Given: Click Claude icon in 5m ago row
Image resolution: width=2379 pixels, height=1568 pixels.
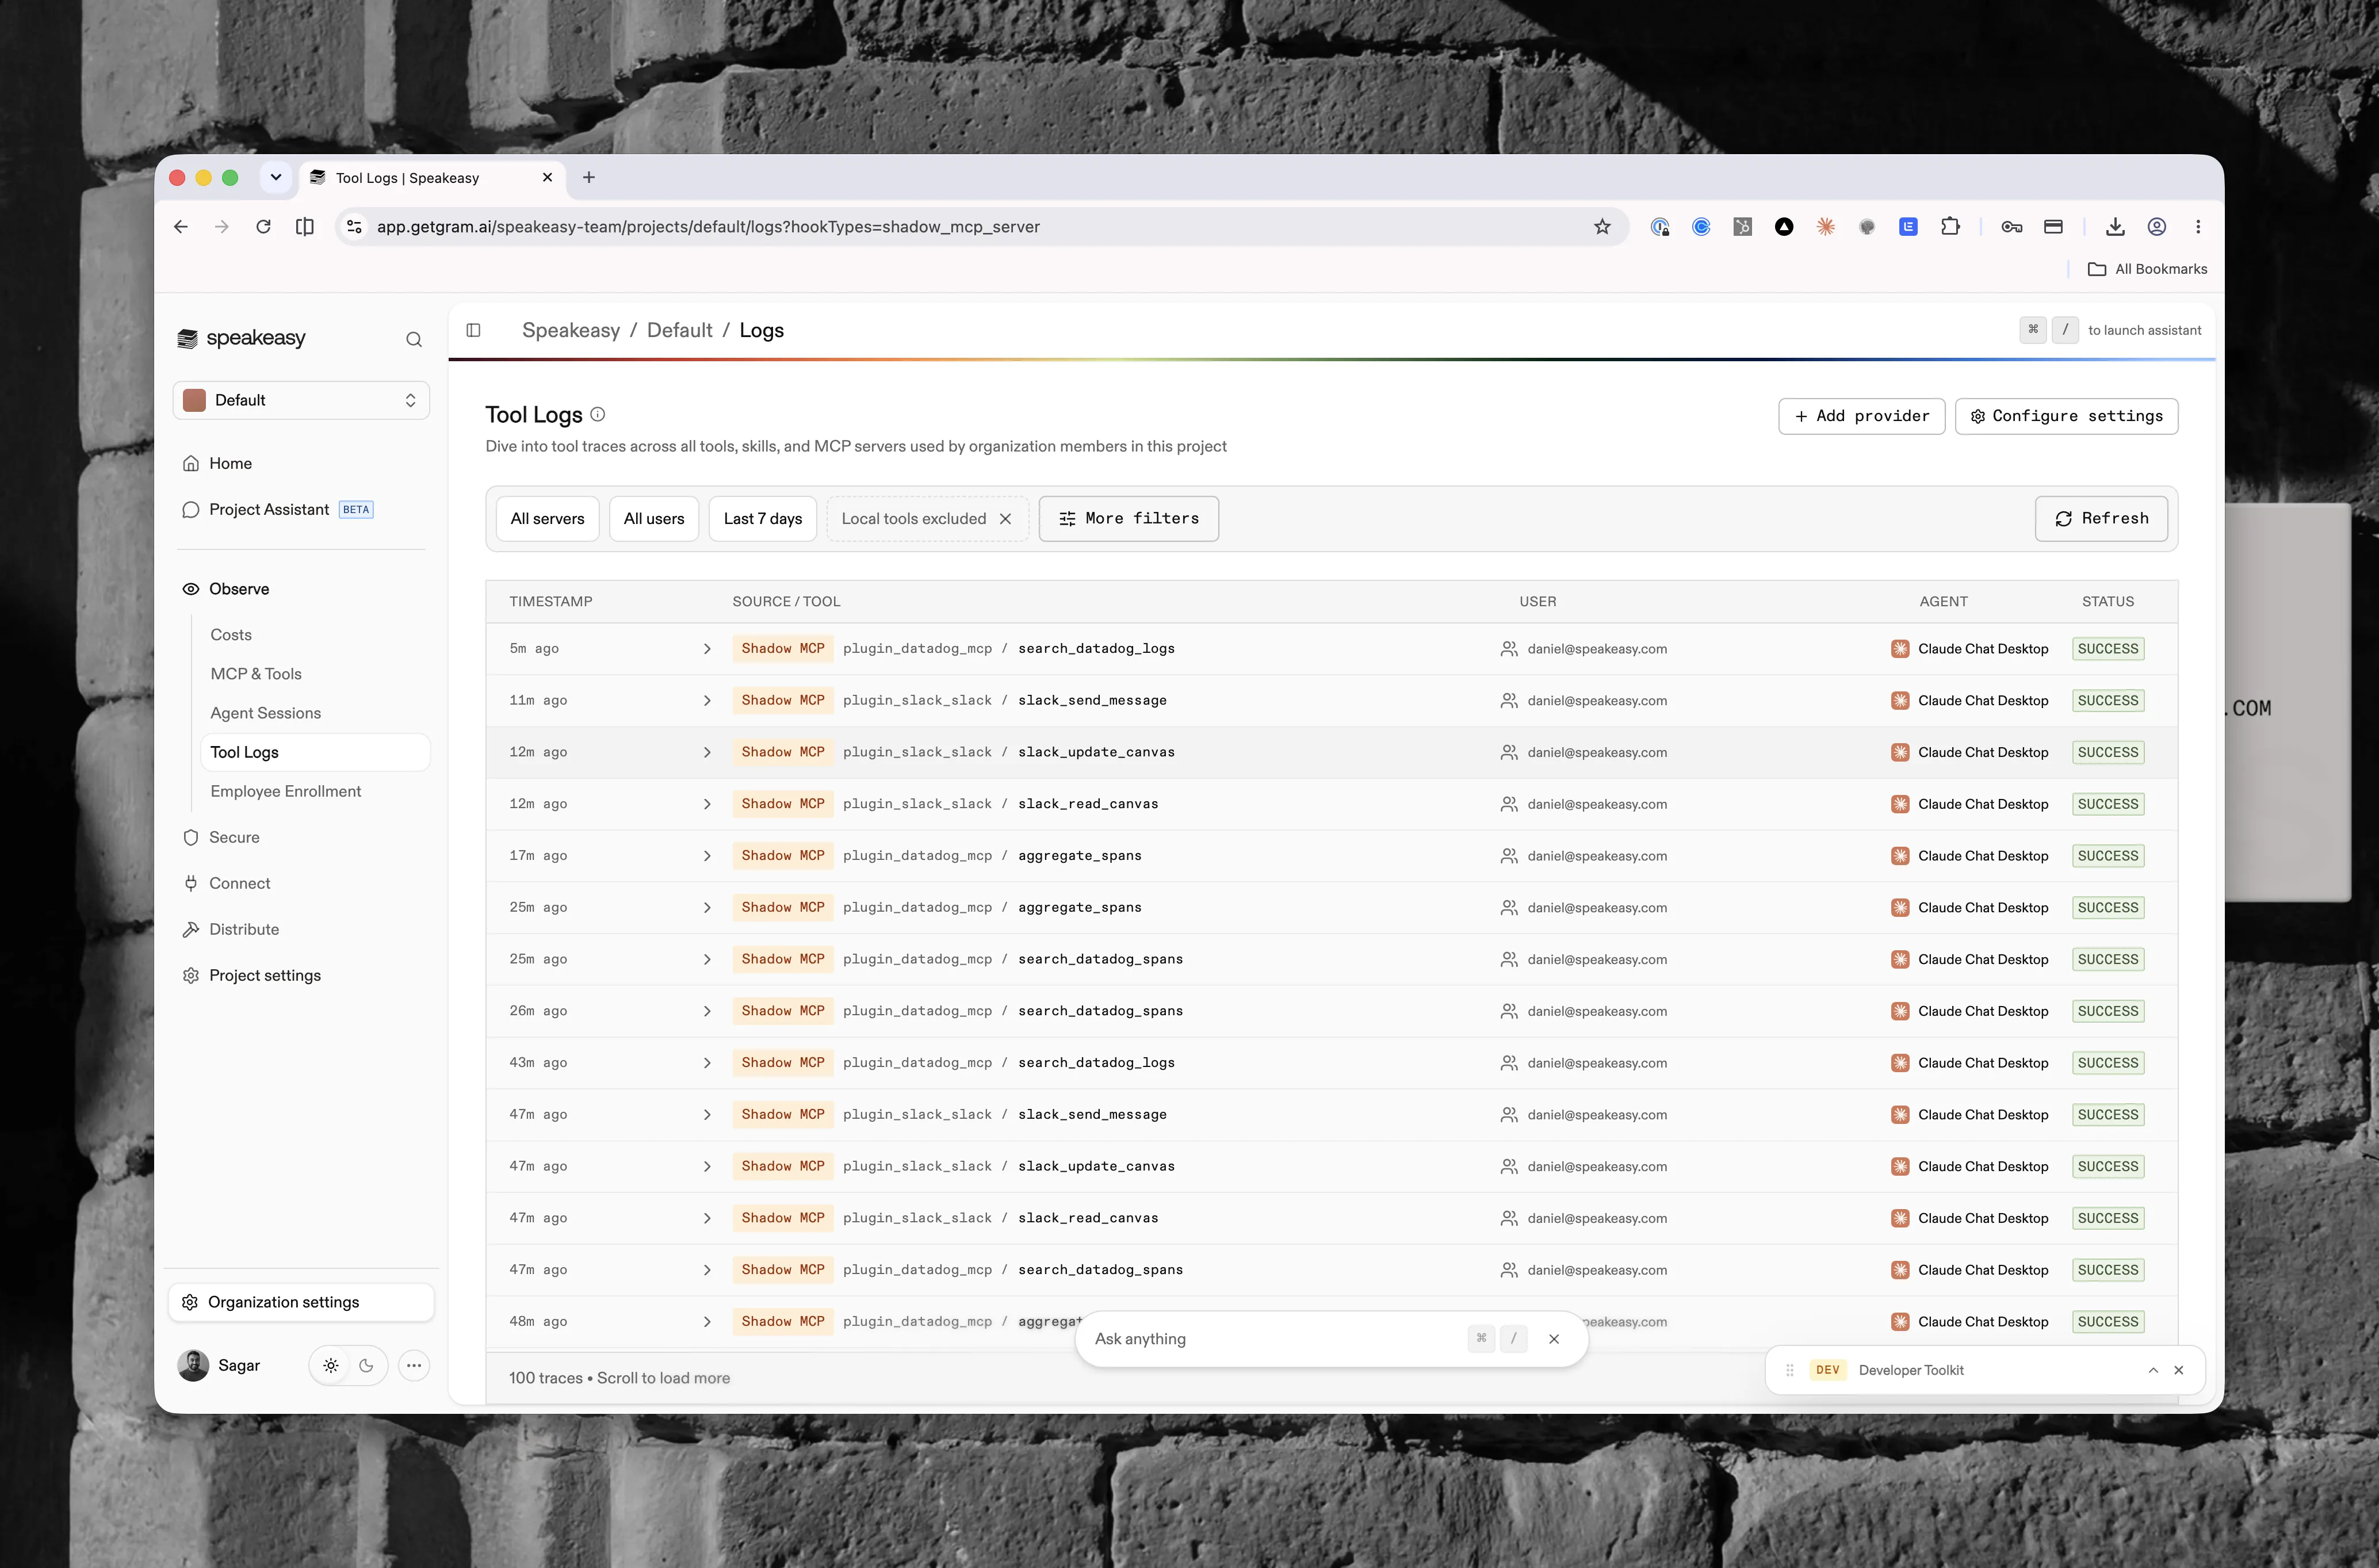Looking at the screenshot, I should [1899, 648].
